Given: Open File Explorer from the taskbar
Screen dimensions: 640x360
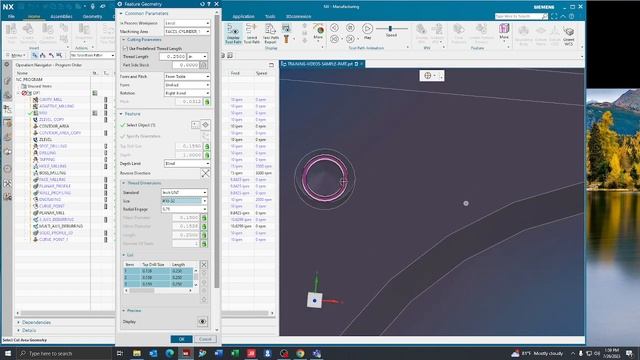Looking at the screenshot, I should pos(137,353).
